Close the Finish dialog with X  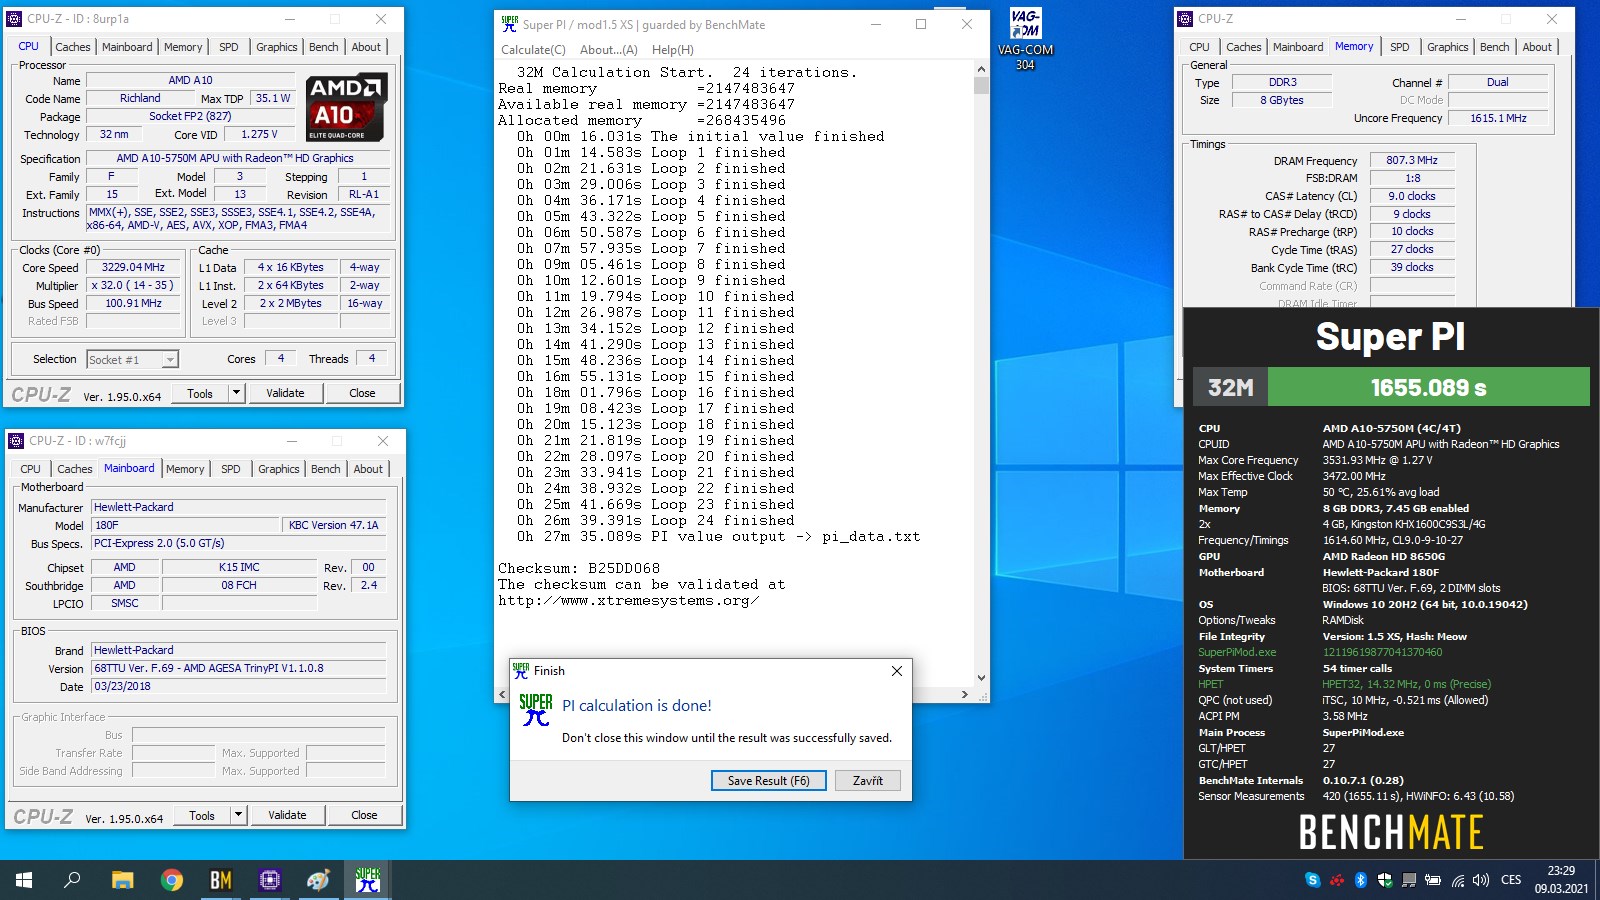coord(896,671)
